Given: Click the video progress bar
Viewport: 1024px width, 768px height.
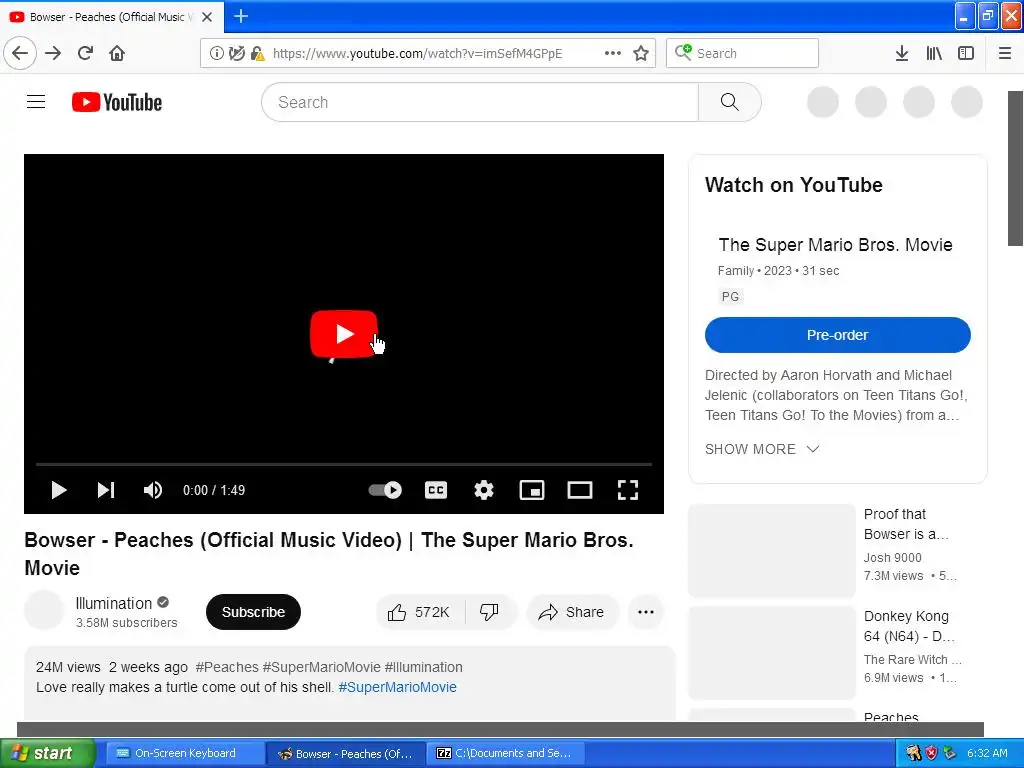Looking at the screenshot, I should pyautogui.click(x=344, y=464).
